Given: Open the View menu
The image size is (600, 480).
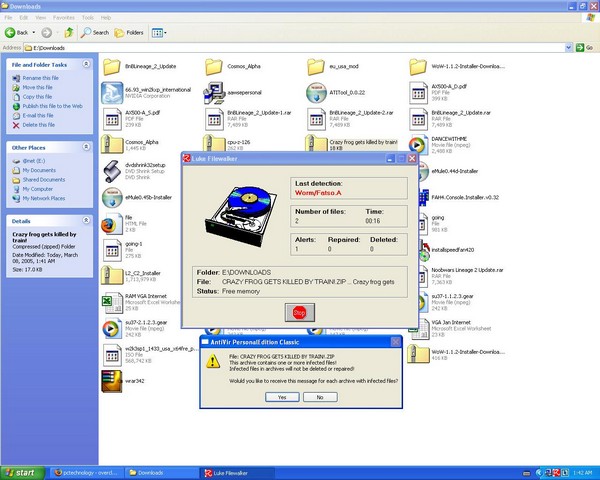Looking at the screenshot, I should 41,18.
